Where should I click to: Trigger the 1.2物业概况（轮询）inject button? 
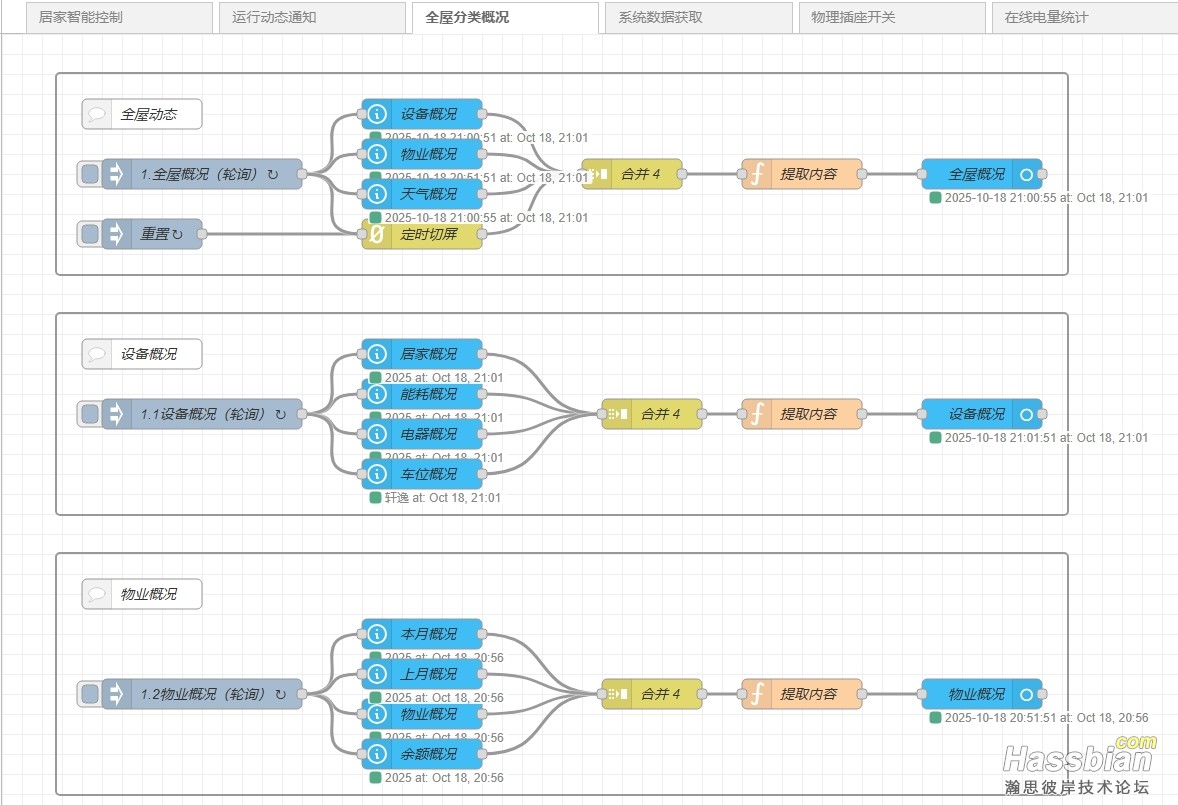tap(90, 694)
